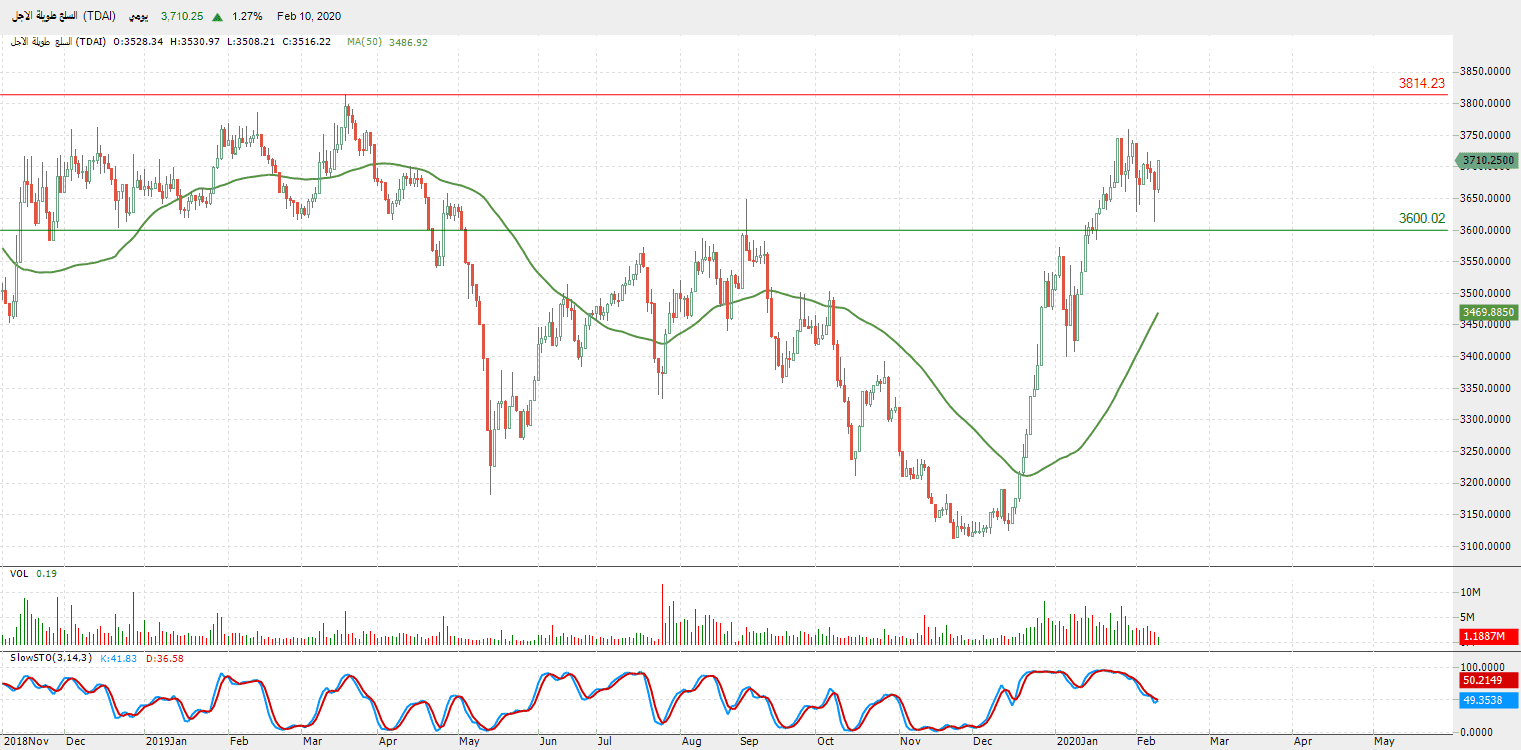This screenshot has height=750, width=1521.
Task: Click the SlowSTO(3,14,3) indicator label
Action: (x=50, y=658)
